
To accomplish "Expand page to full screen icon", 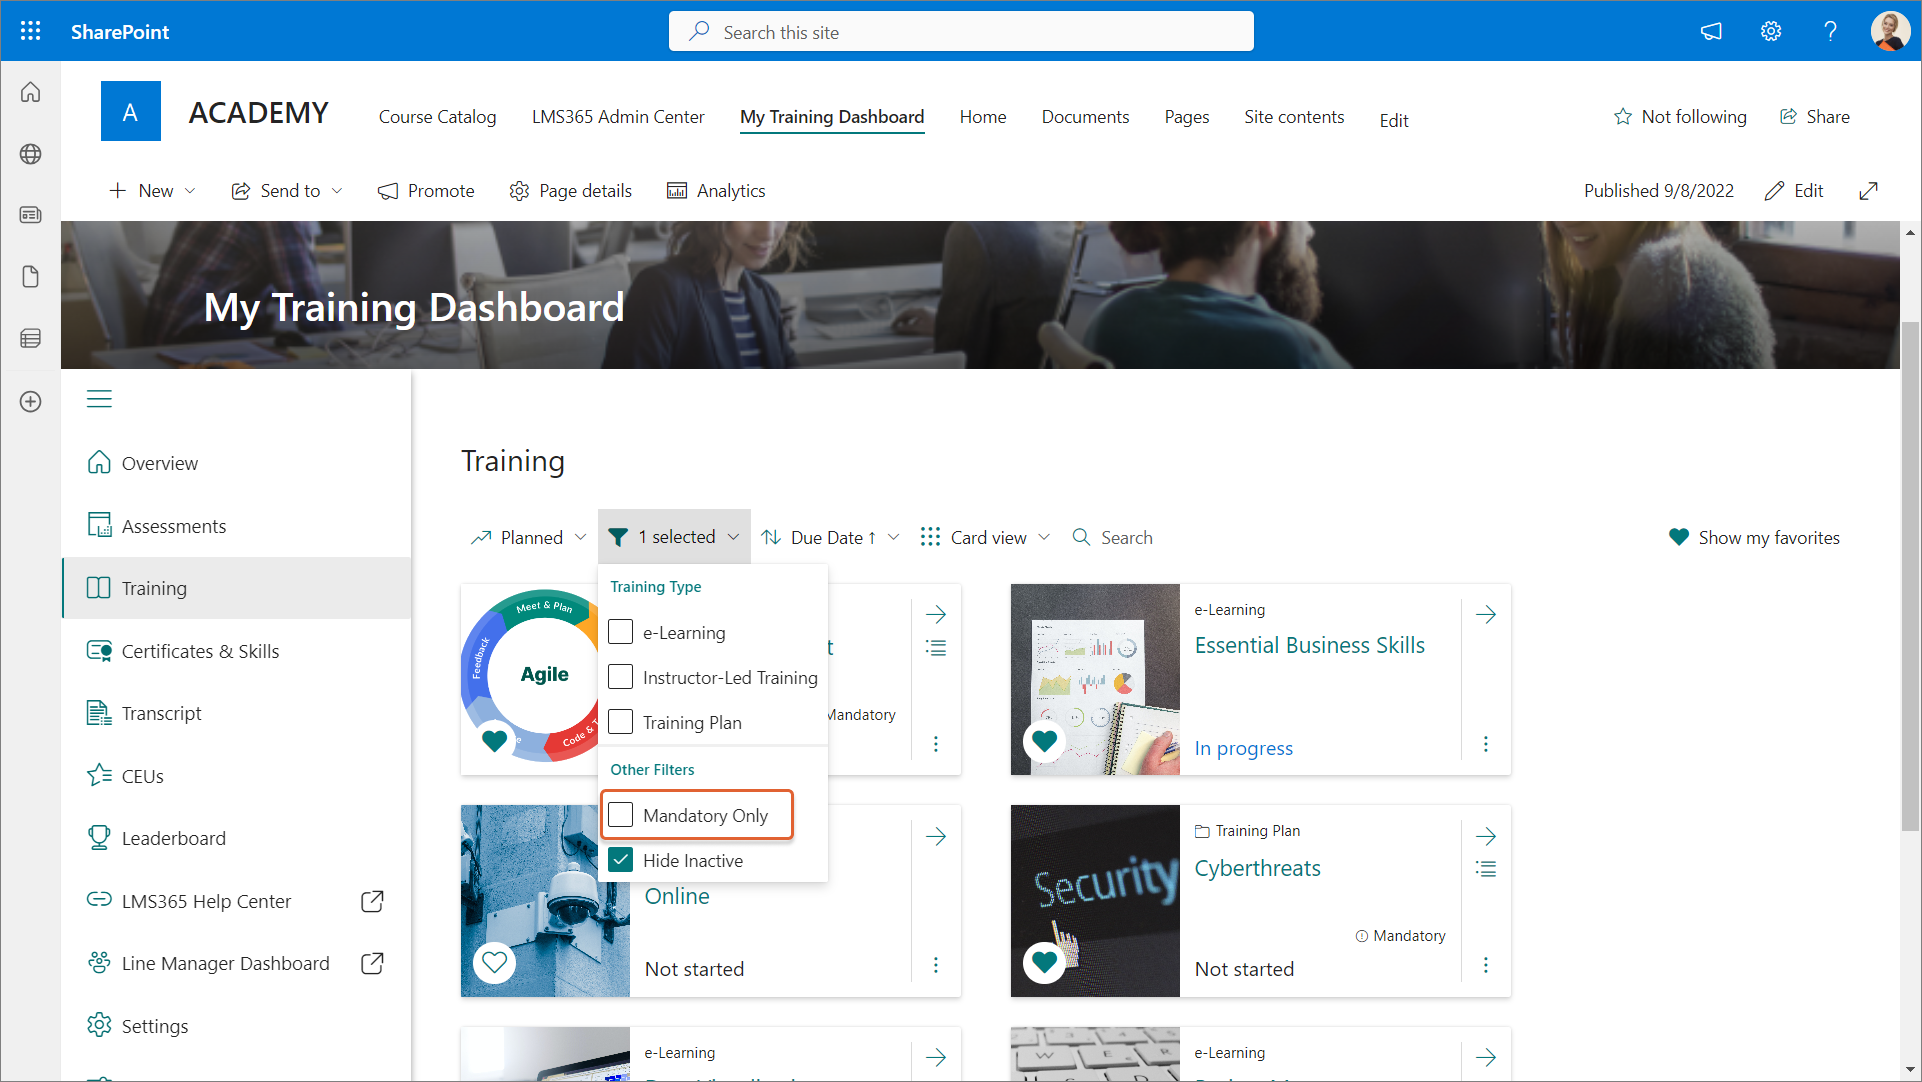I will coord(1868,191).
